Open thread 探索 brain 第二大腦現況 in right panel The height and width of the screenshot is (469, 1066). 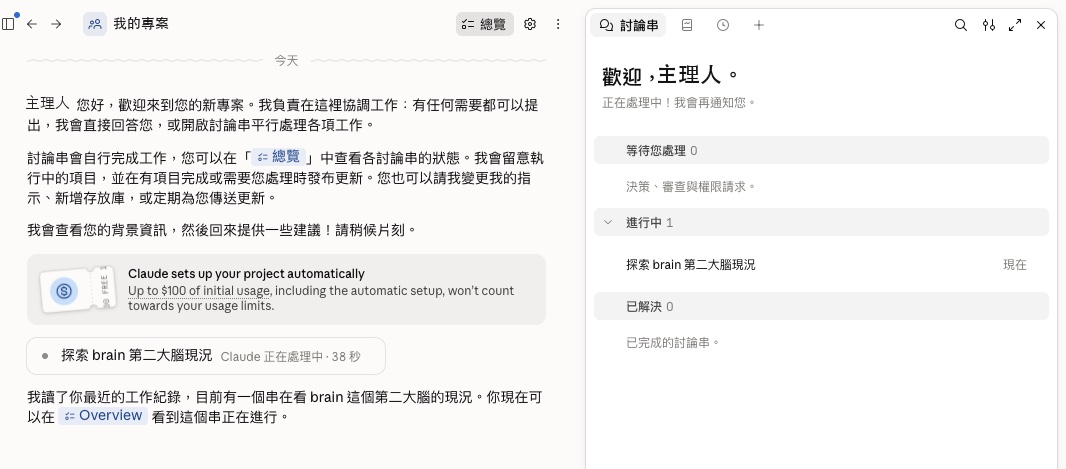(821, 264)
